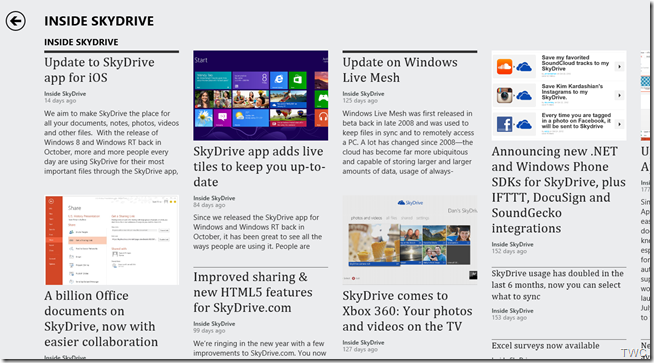The height and width of the screenshot is (363, 654).
Task: Open article SkyDrive comes to Xbox 360
Action: (x=407, y=311)
